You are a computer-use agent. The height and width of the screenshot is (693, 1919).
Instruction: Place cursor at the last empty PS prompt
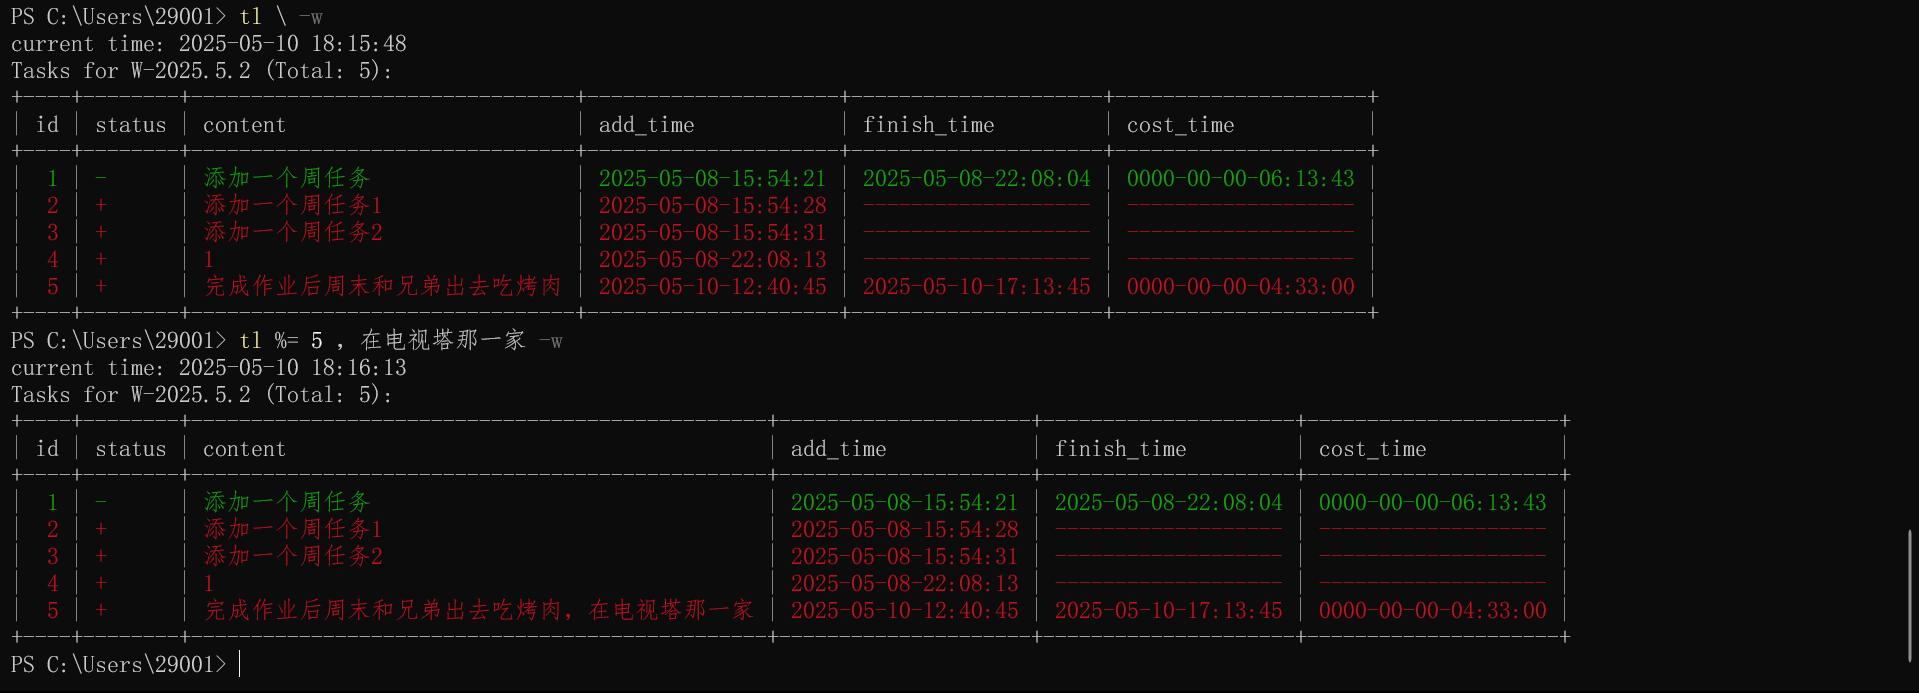(240, 665)
